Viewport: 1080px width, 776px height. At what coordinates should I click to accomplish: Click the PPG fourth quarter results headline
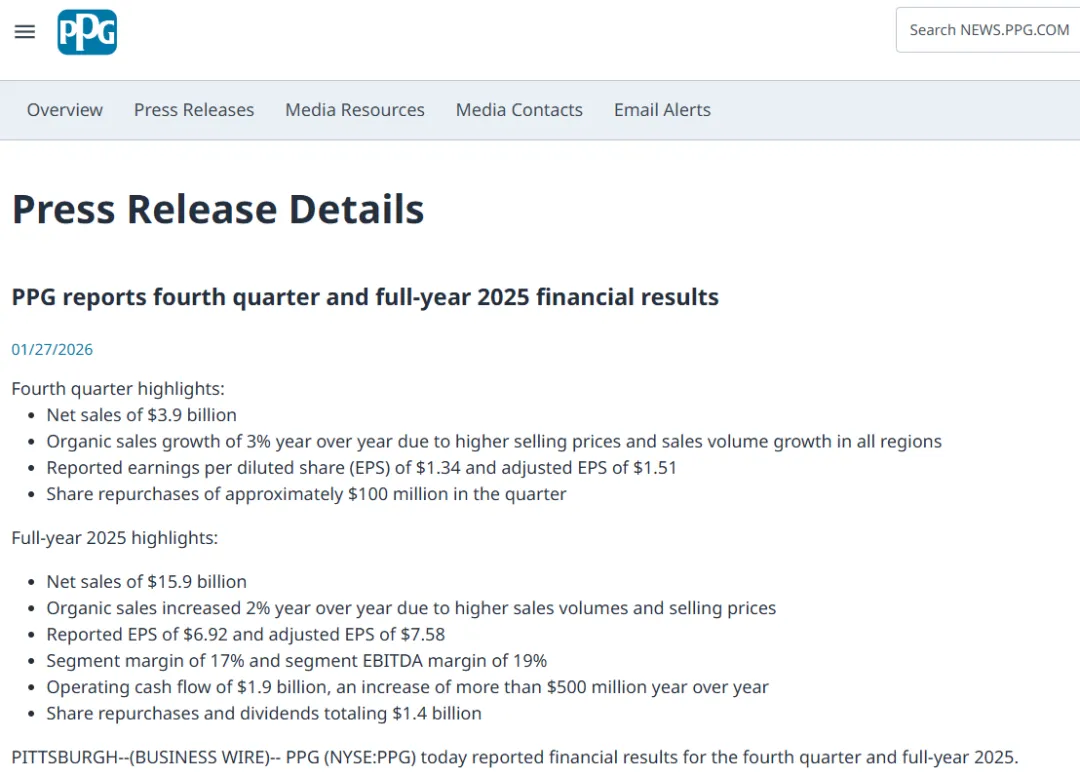[365, 297]
